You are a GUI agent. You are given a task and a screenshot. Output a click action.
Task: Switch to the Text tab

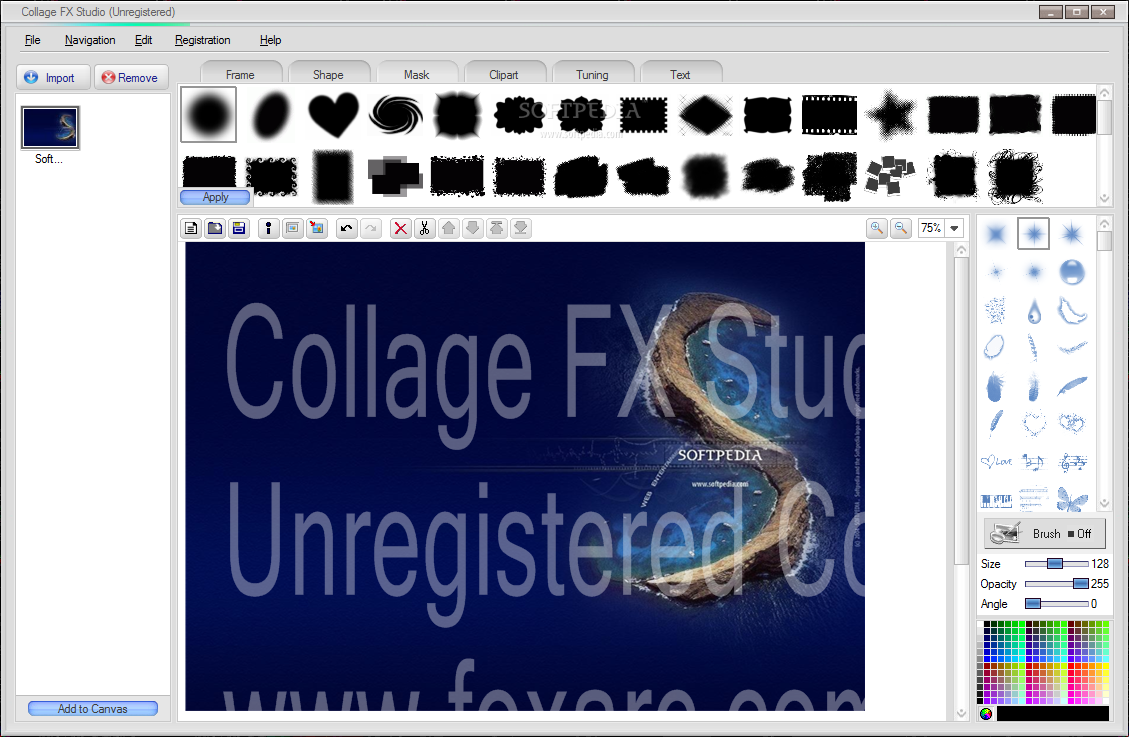point(680,74)
